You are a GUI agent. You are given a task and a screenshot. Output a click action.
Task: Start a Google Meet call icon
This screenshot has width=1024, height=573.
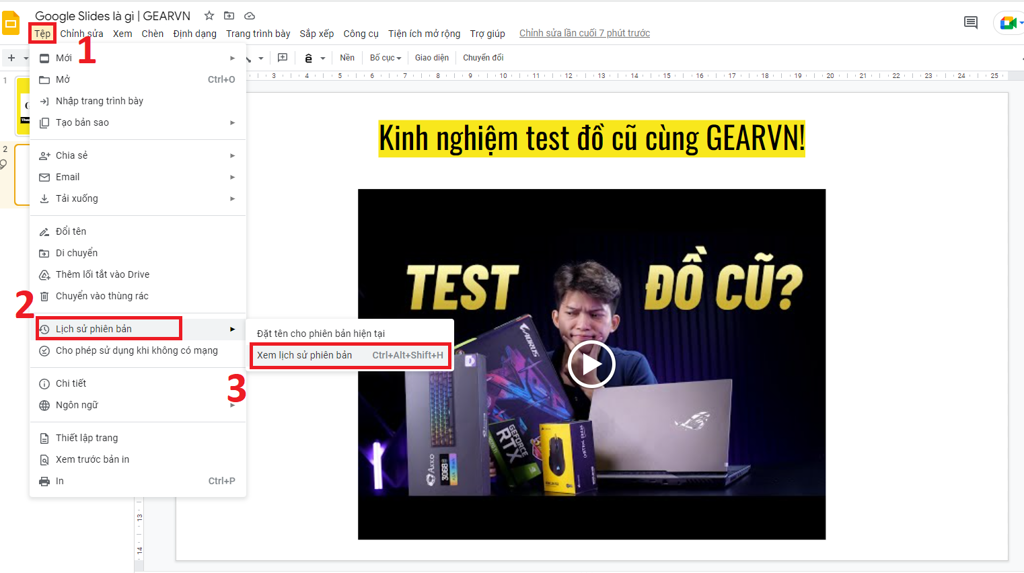pyautogui.click(x=1009, y=23)
